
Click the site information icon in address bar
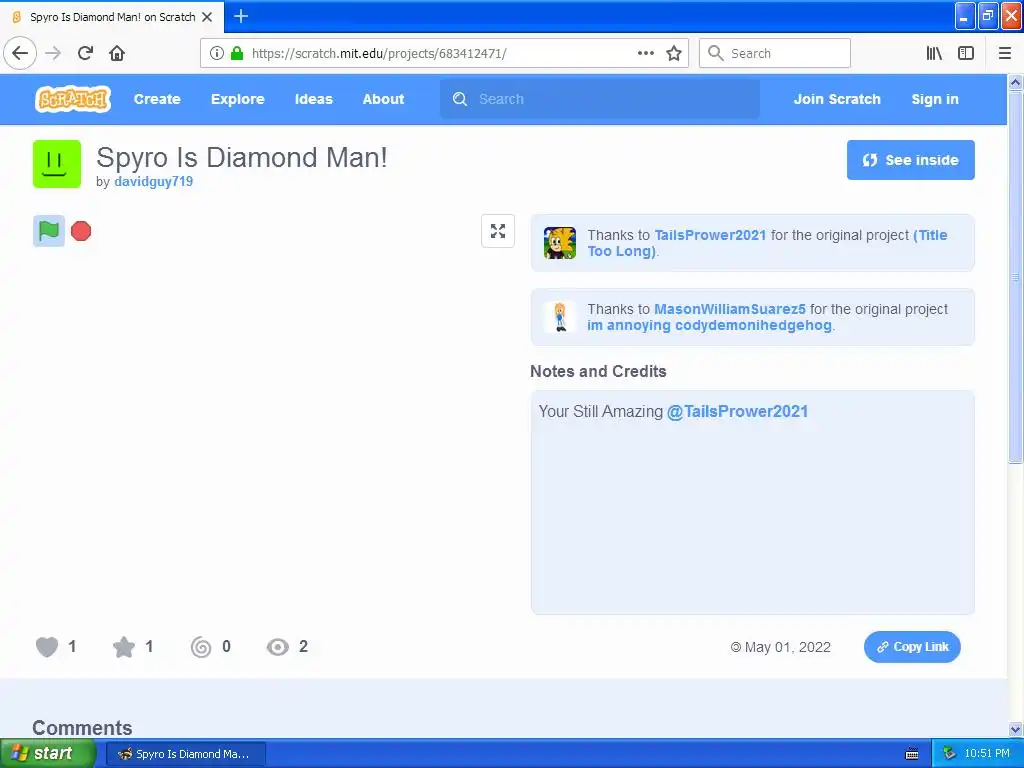217,53
